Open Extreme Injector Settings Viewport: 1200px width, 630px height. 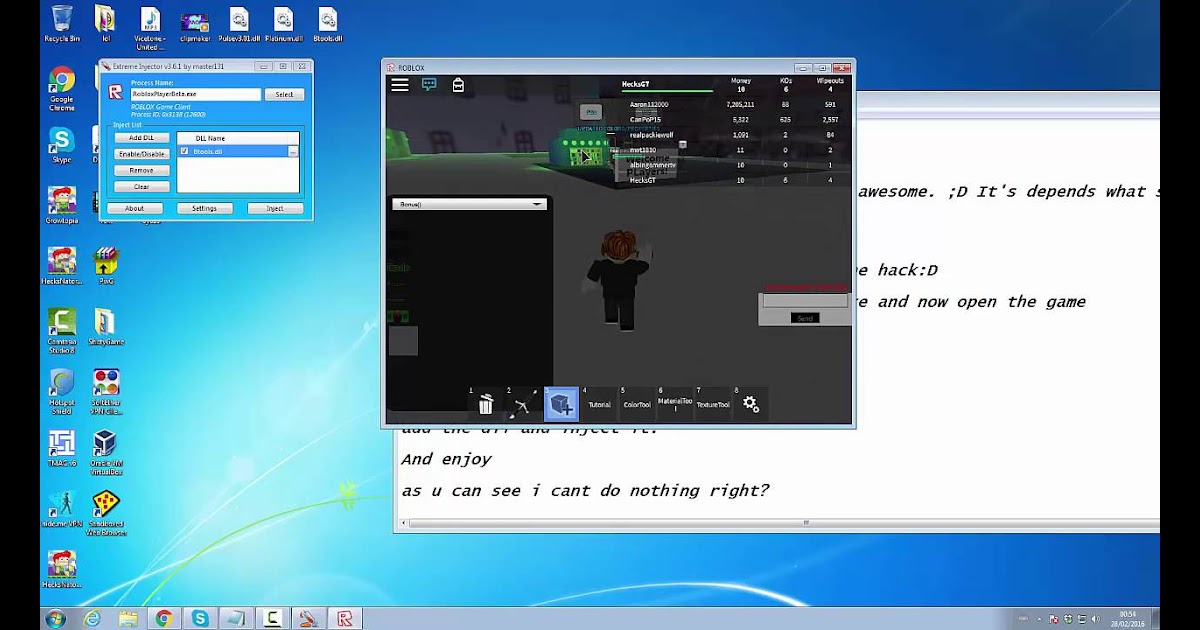204,208
